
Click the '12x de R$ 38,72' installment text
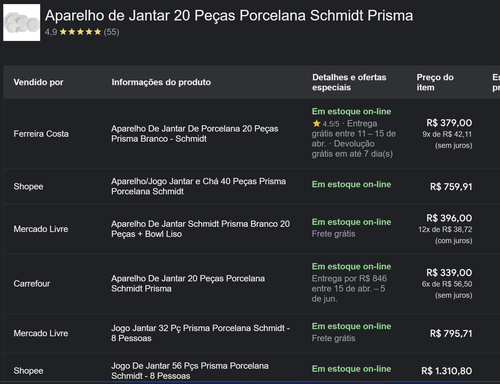[x=445, y=229]
